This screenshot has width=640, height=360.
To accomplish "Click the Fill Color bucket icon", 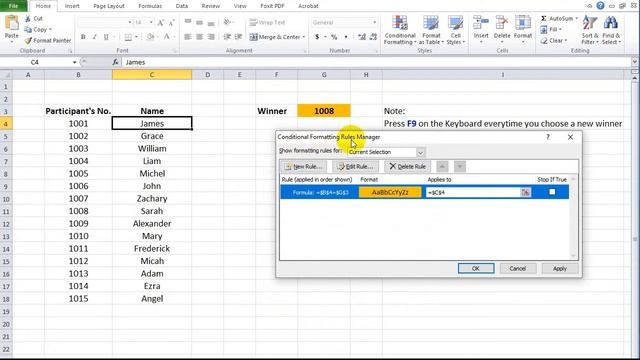I will 150,37.
